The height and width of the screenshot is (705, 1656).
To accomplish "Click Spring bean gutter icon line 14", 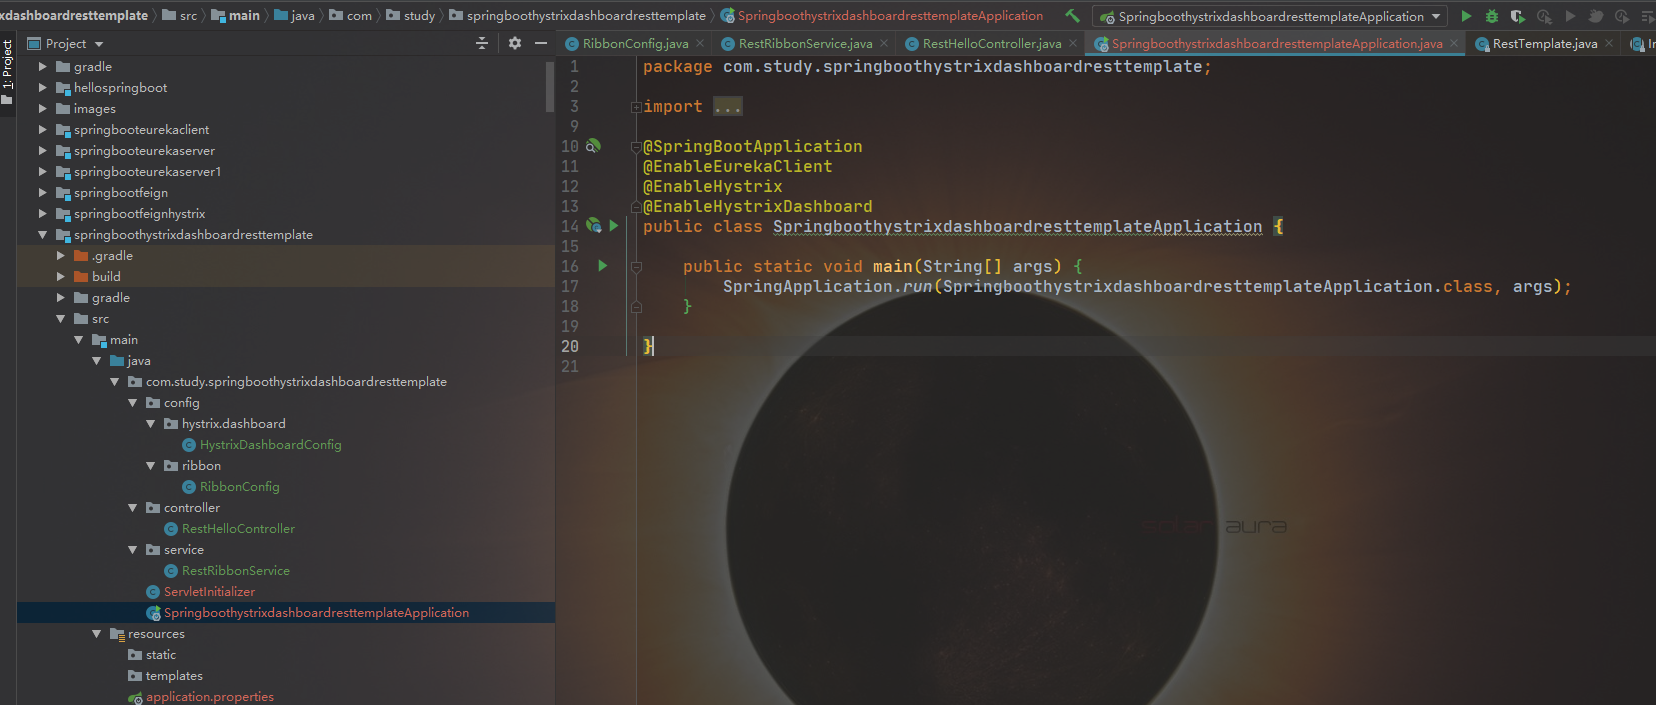I will click(593, 226).
